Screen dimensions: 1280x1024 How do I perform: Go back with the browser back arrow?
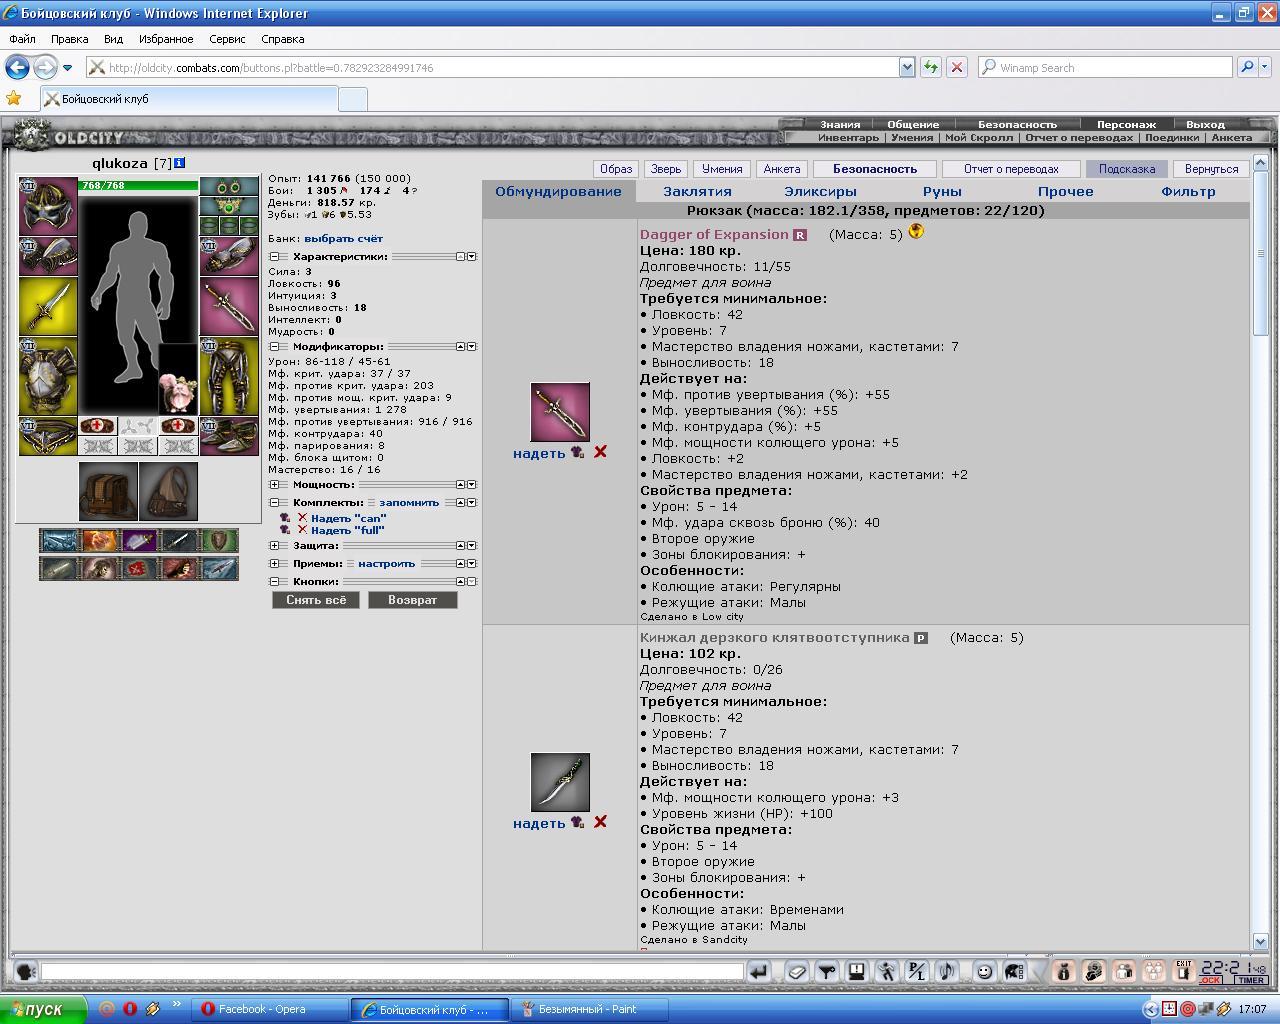(17, 67)
